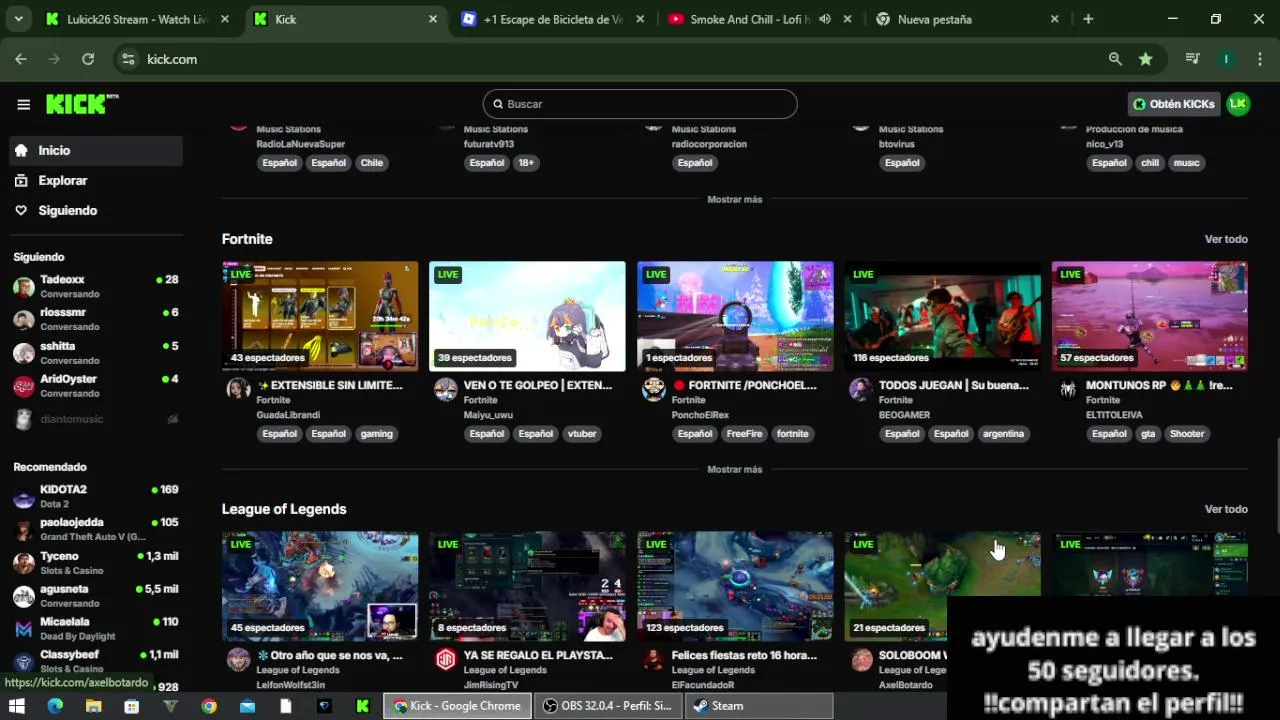1280x720 pixels.
Task: Click Maiyu_uwu streamer avatar
Action: [x=446, y=389]
